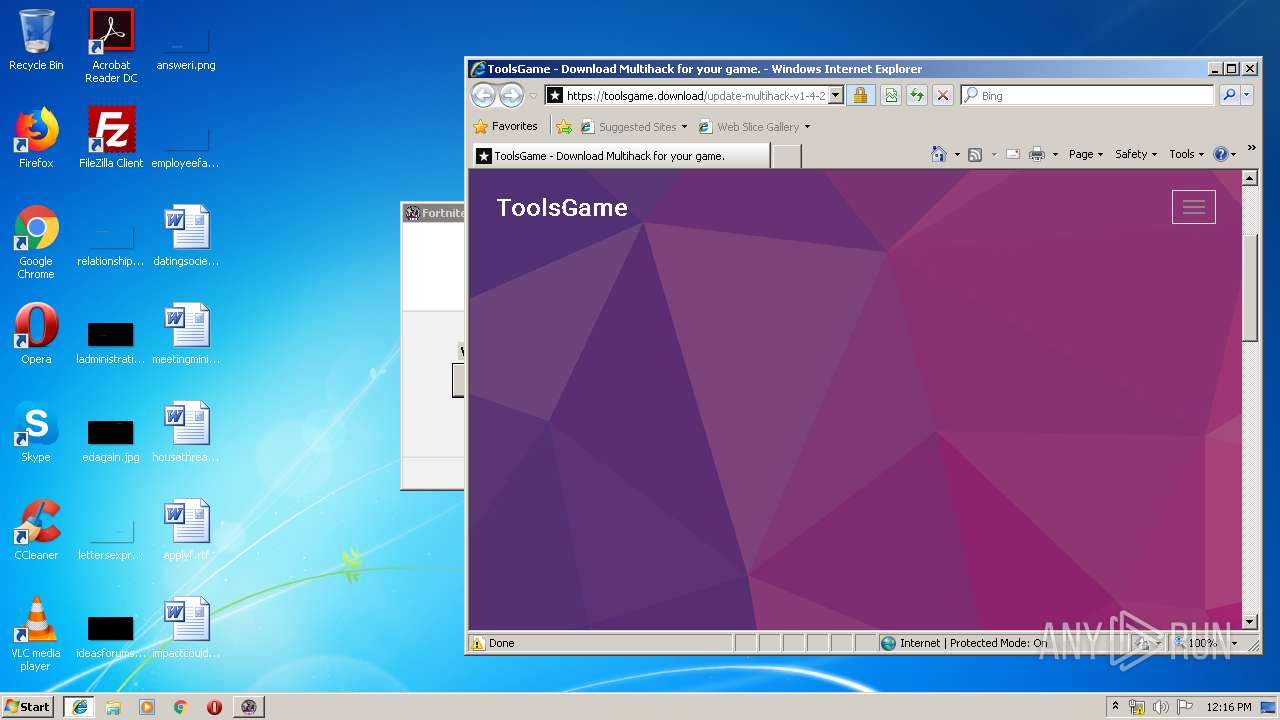Open the Page menu
1280x720 pixels.
coord(1085,154)
